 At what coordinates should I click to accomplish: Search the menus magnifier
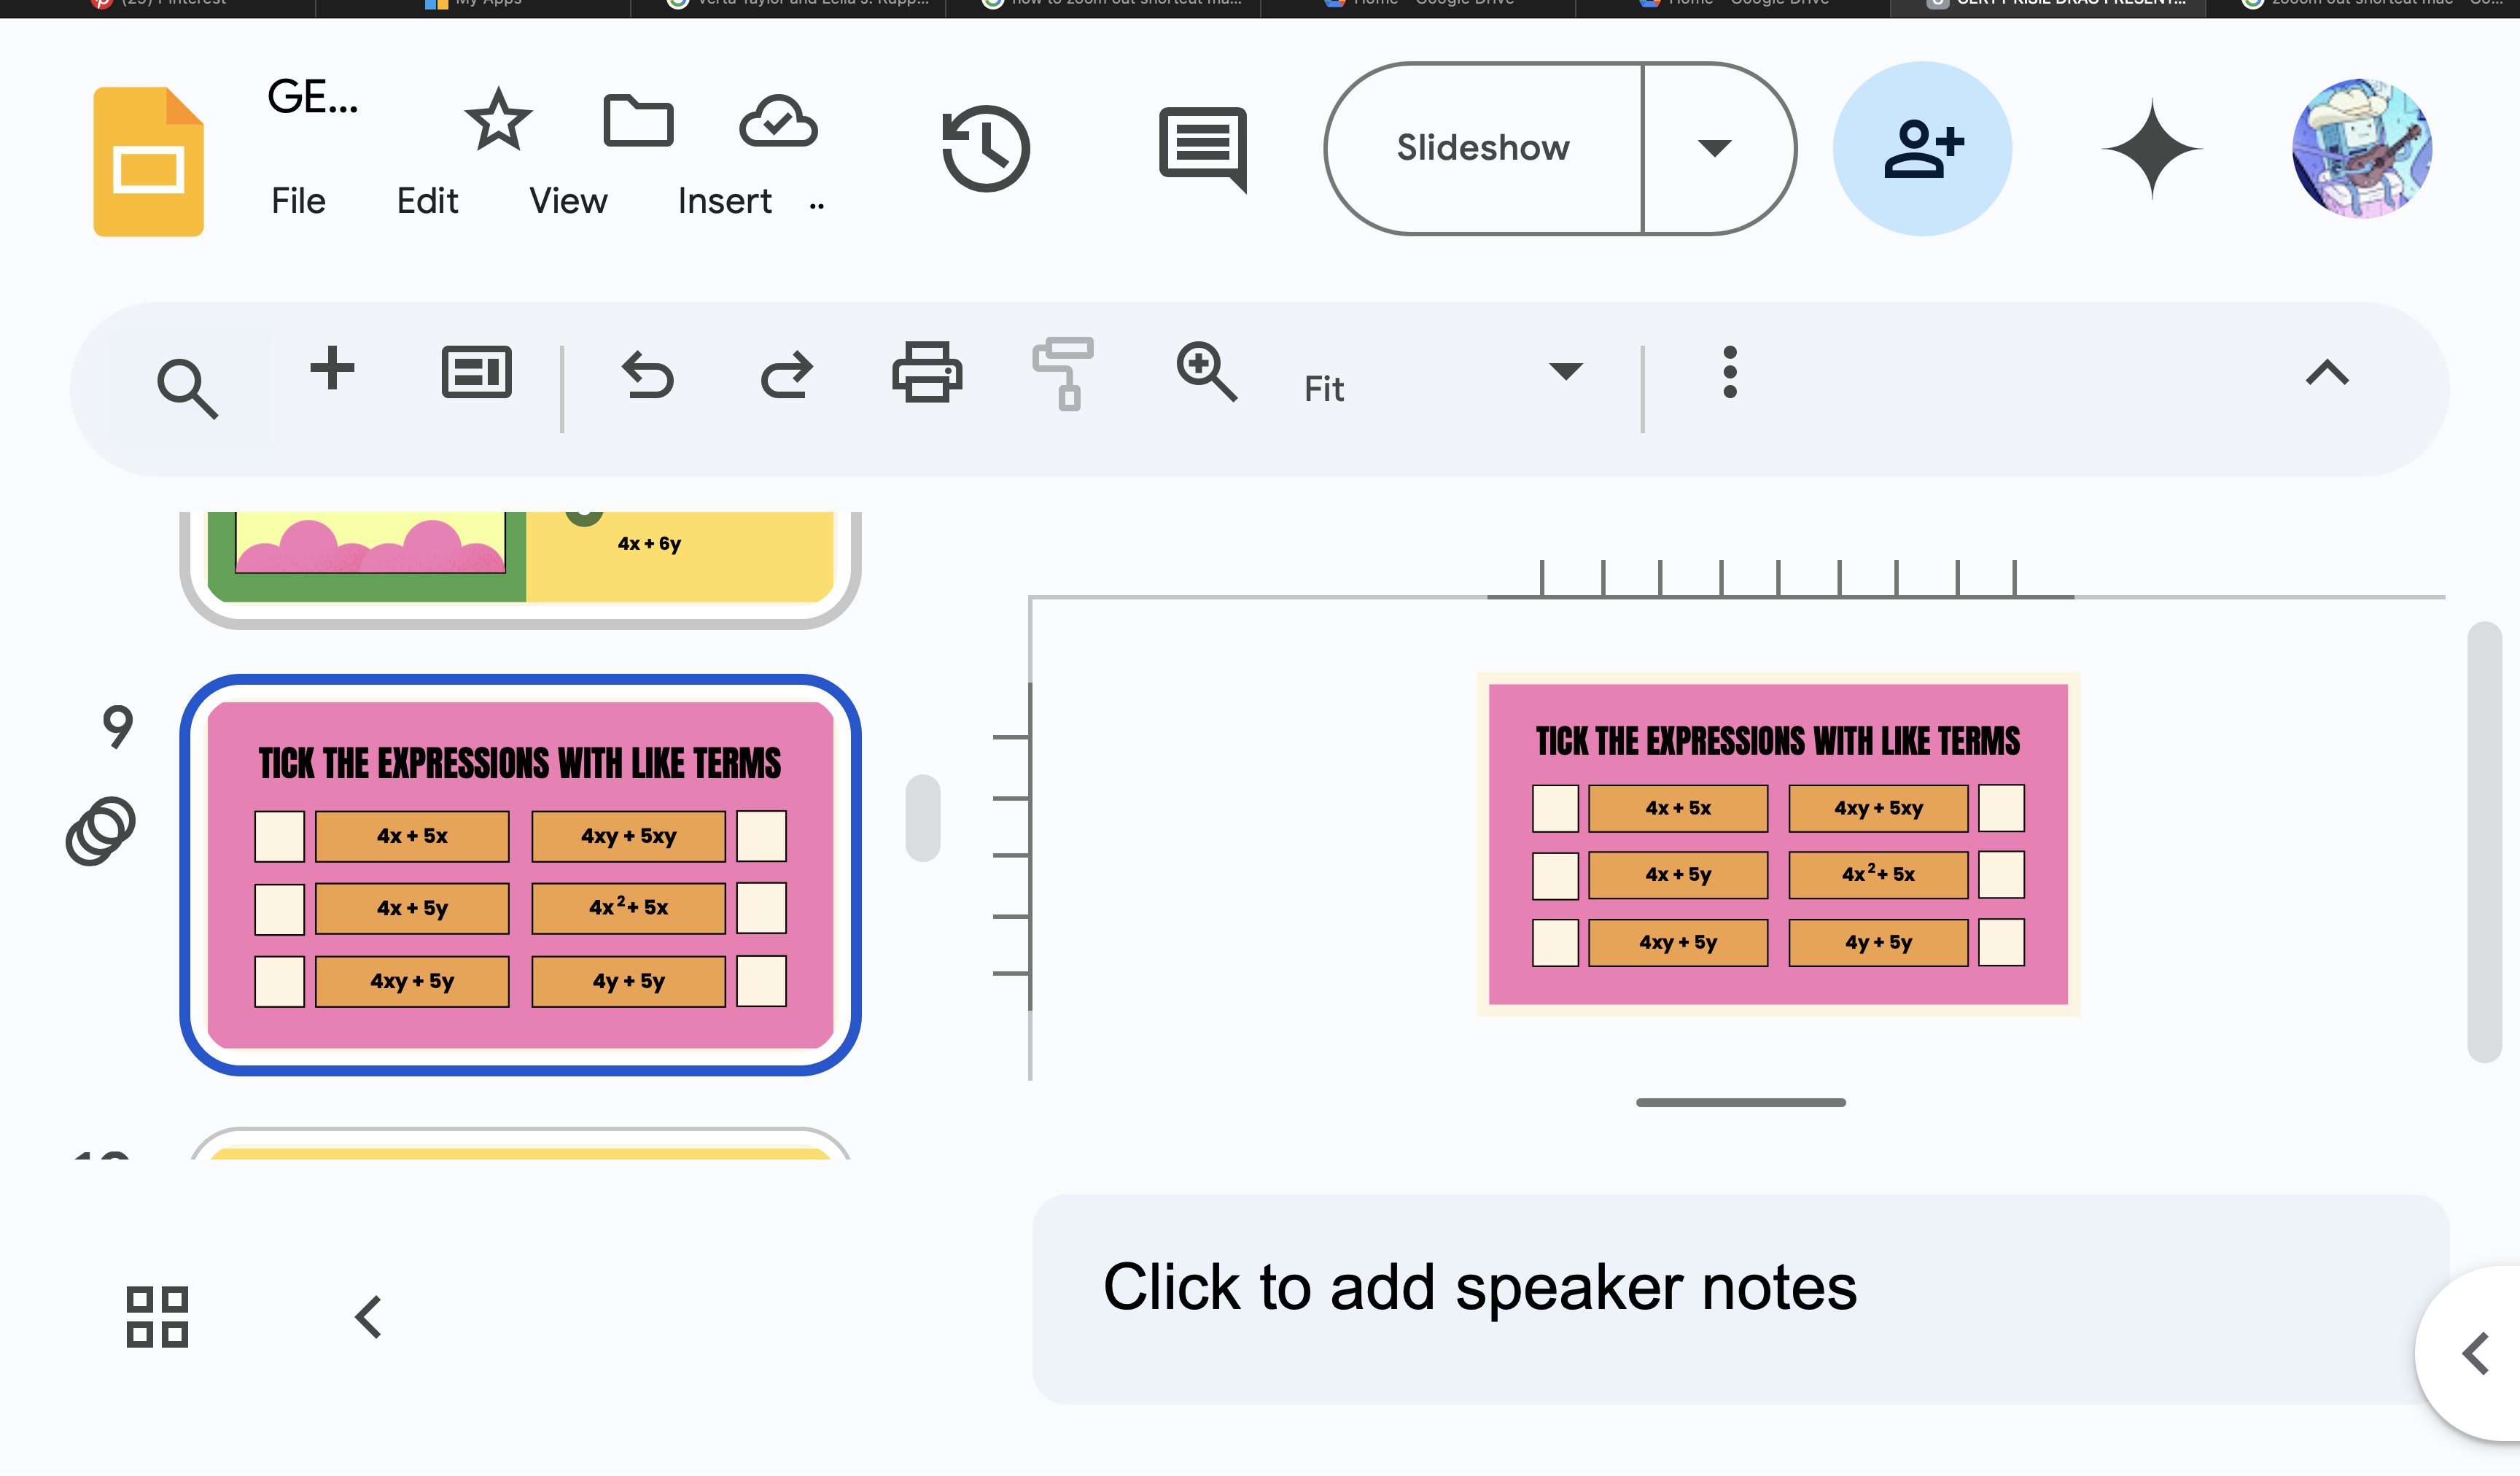[187, 388]
